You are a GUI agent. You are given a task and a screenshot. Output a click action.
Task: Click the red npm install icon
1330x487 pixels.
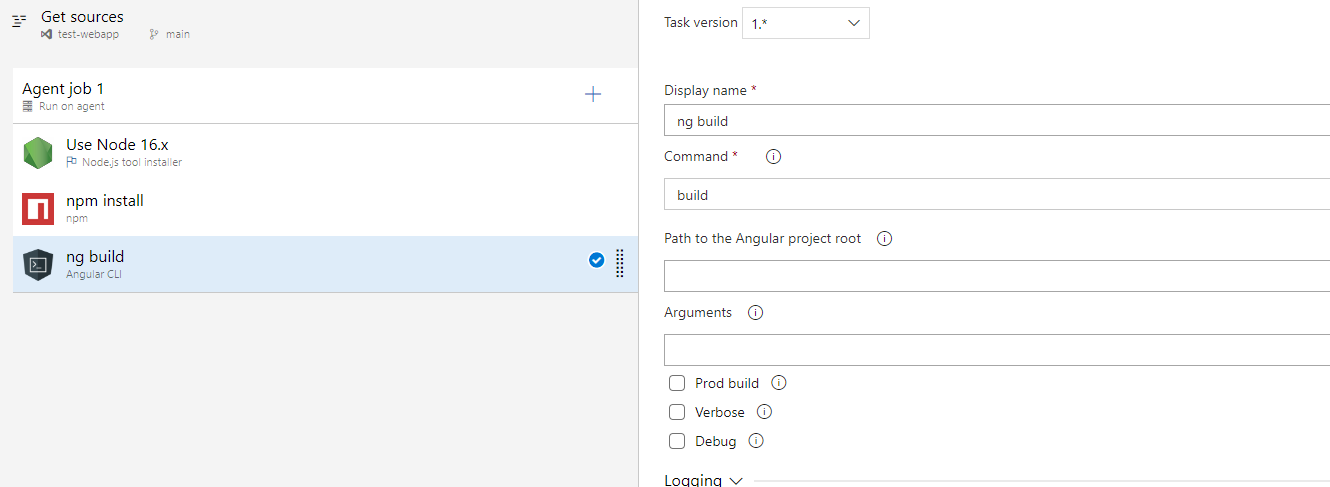[38, 209]
